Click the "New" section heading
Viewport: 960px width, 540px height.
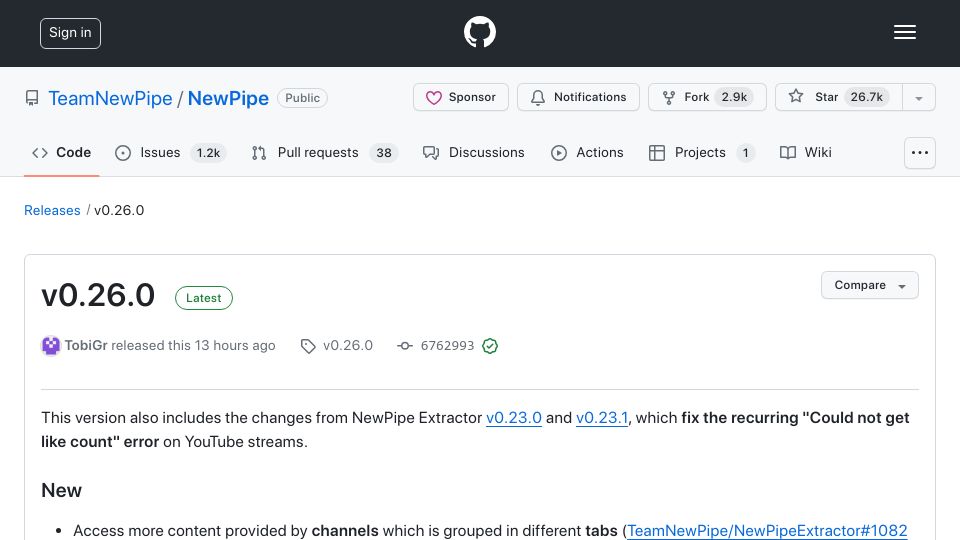[x=61, y=490]
